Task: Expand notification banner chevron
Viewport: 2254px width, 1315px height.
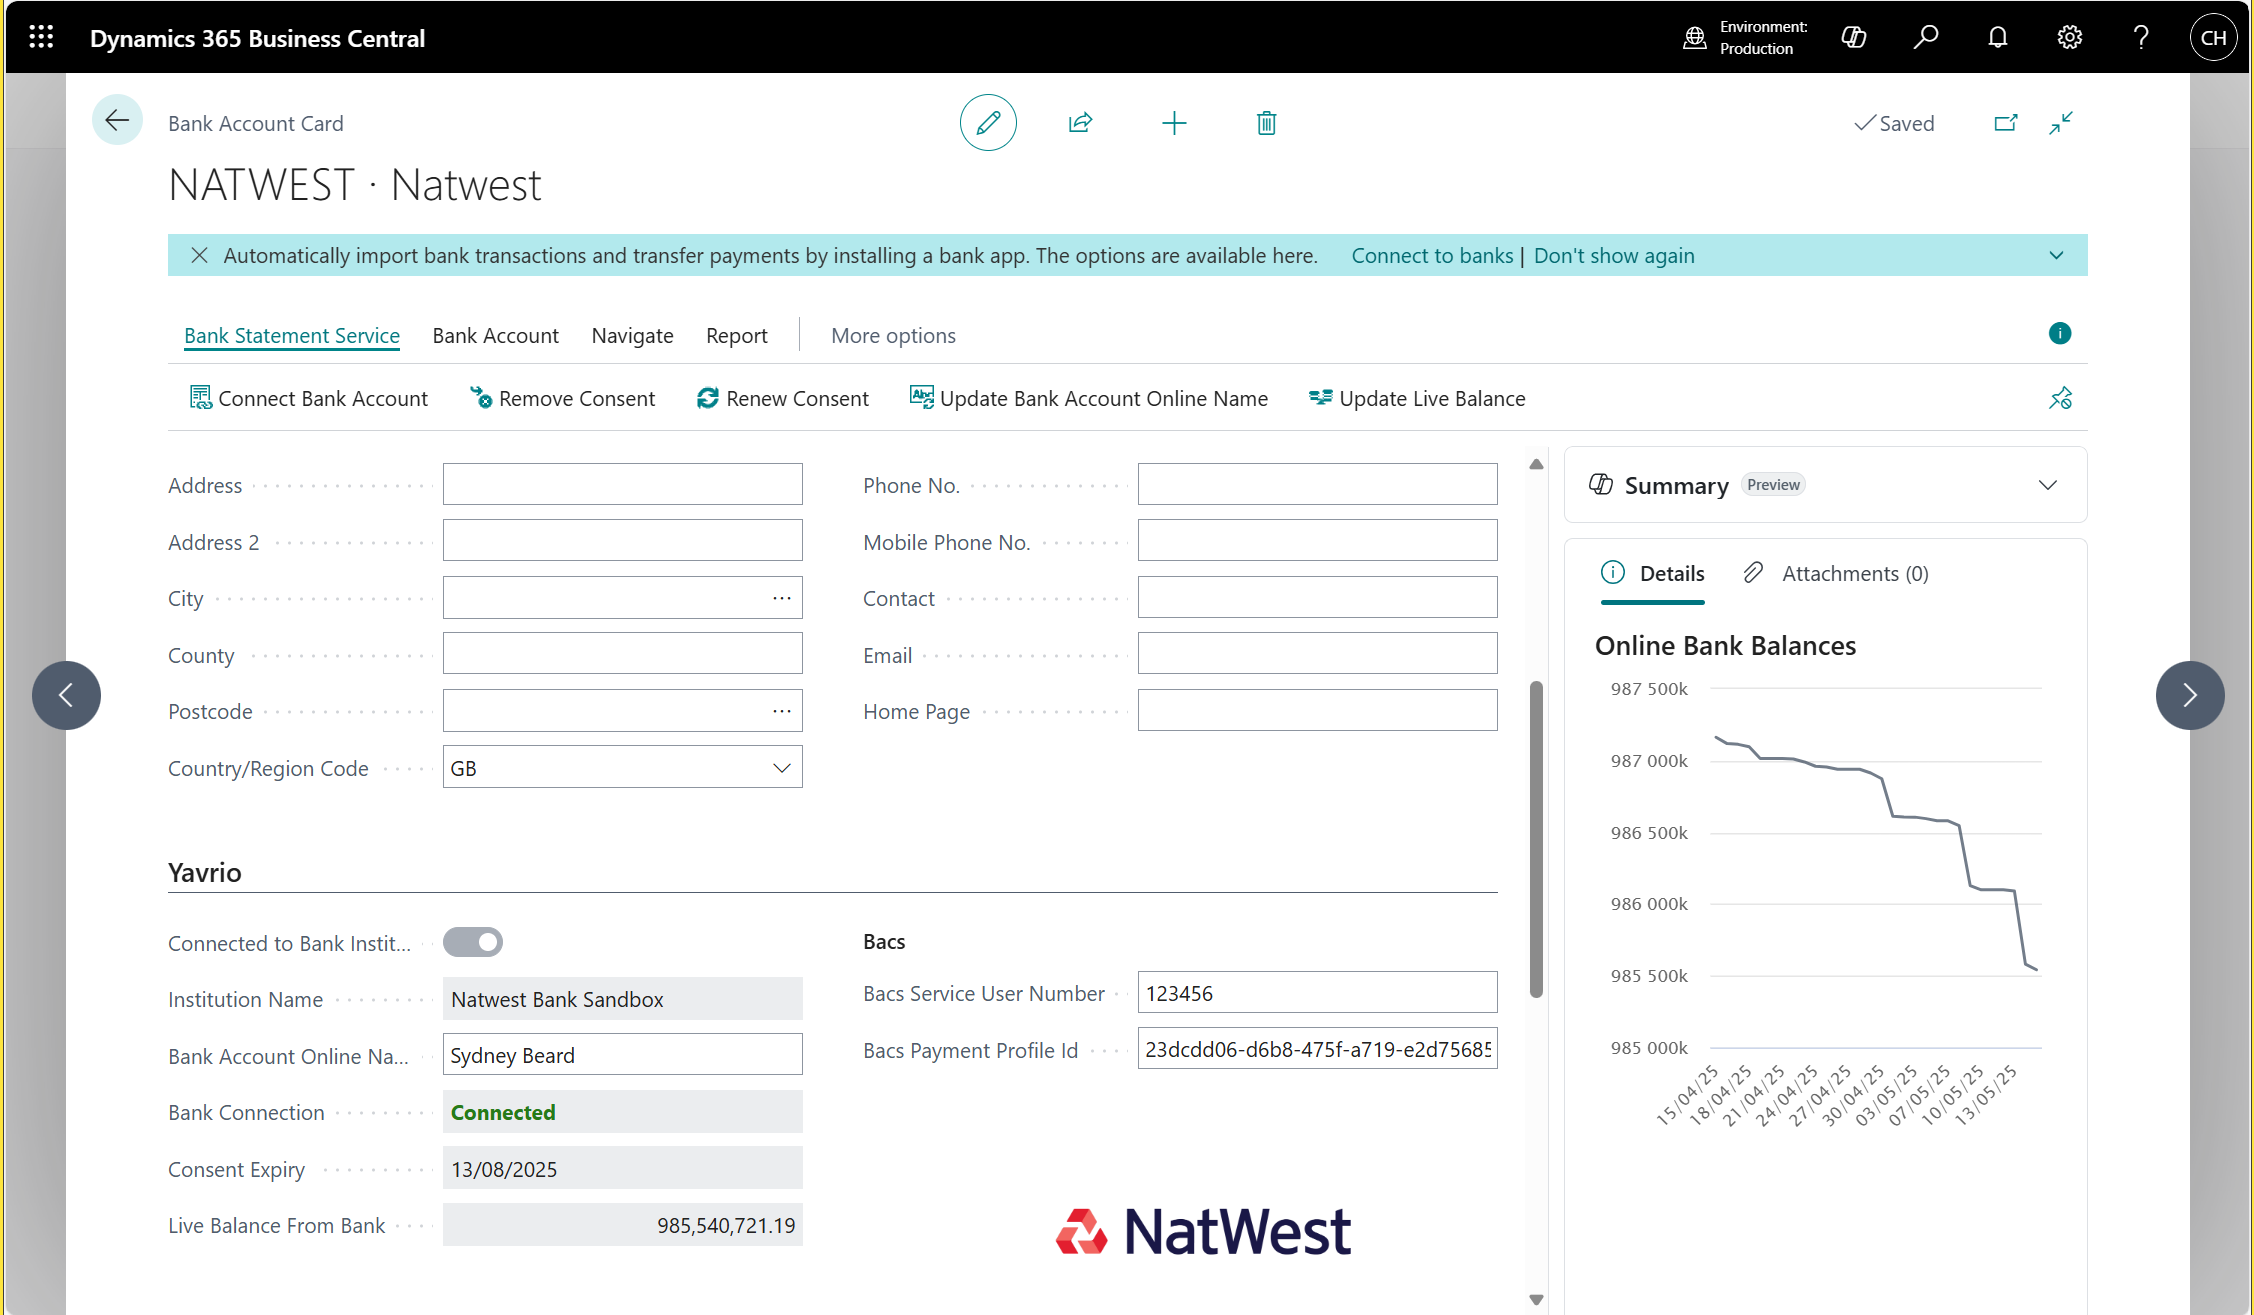Action: 2056,255
